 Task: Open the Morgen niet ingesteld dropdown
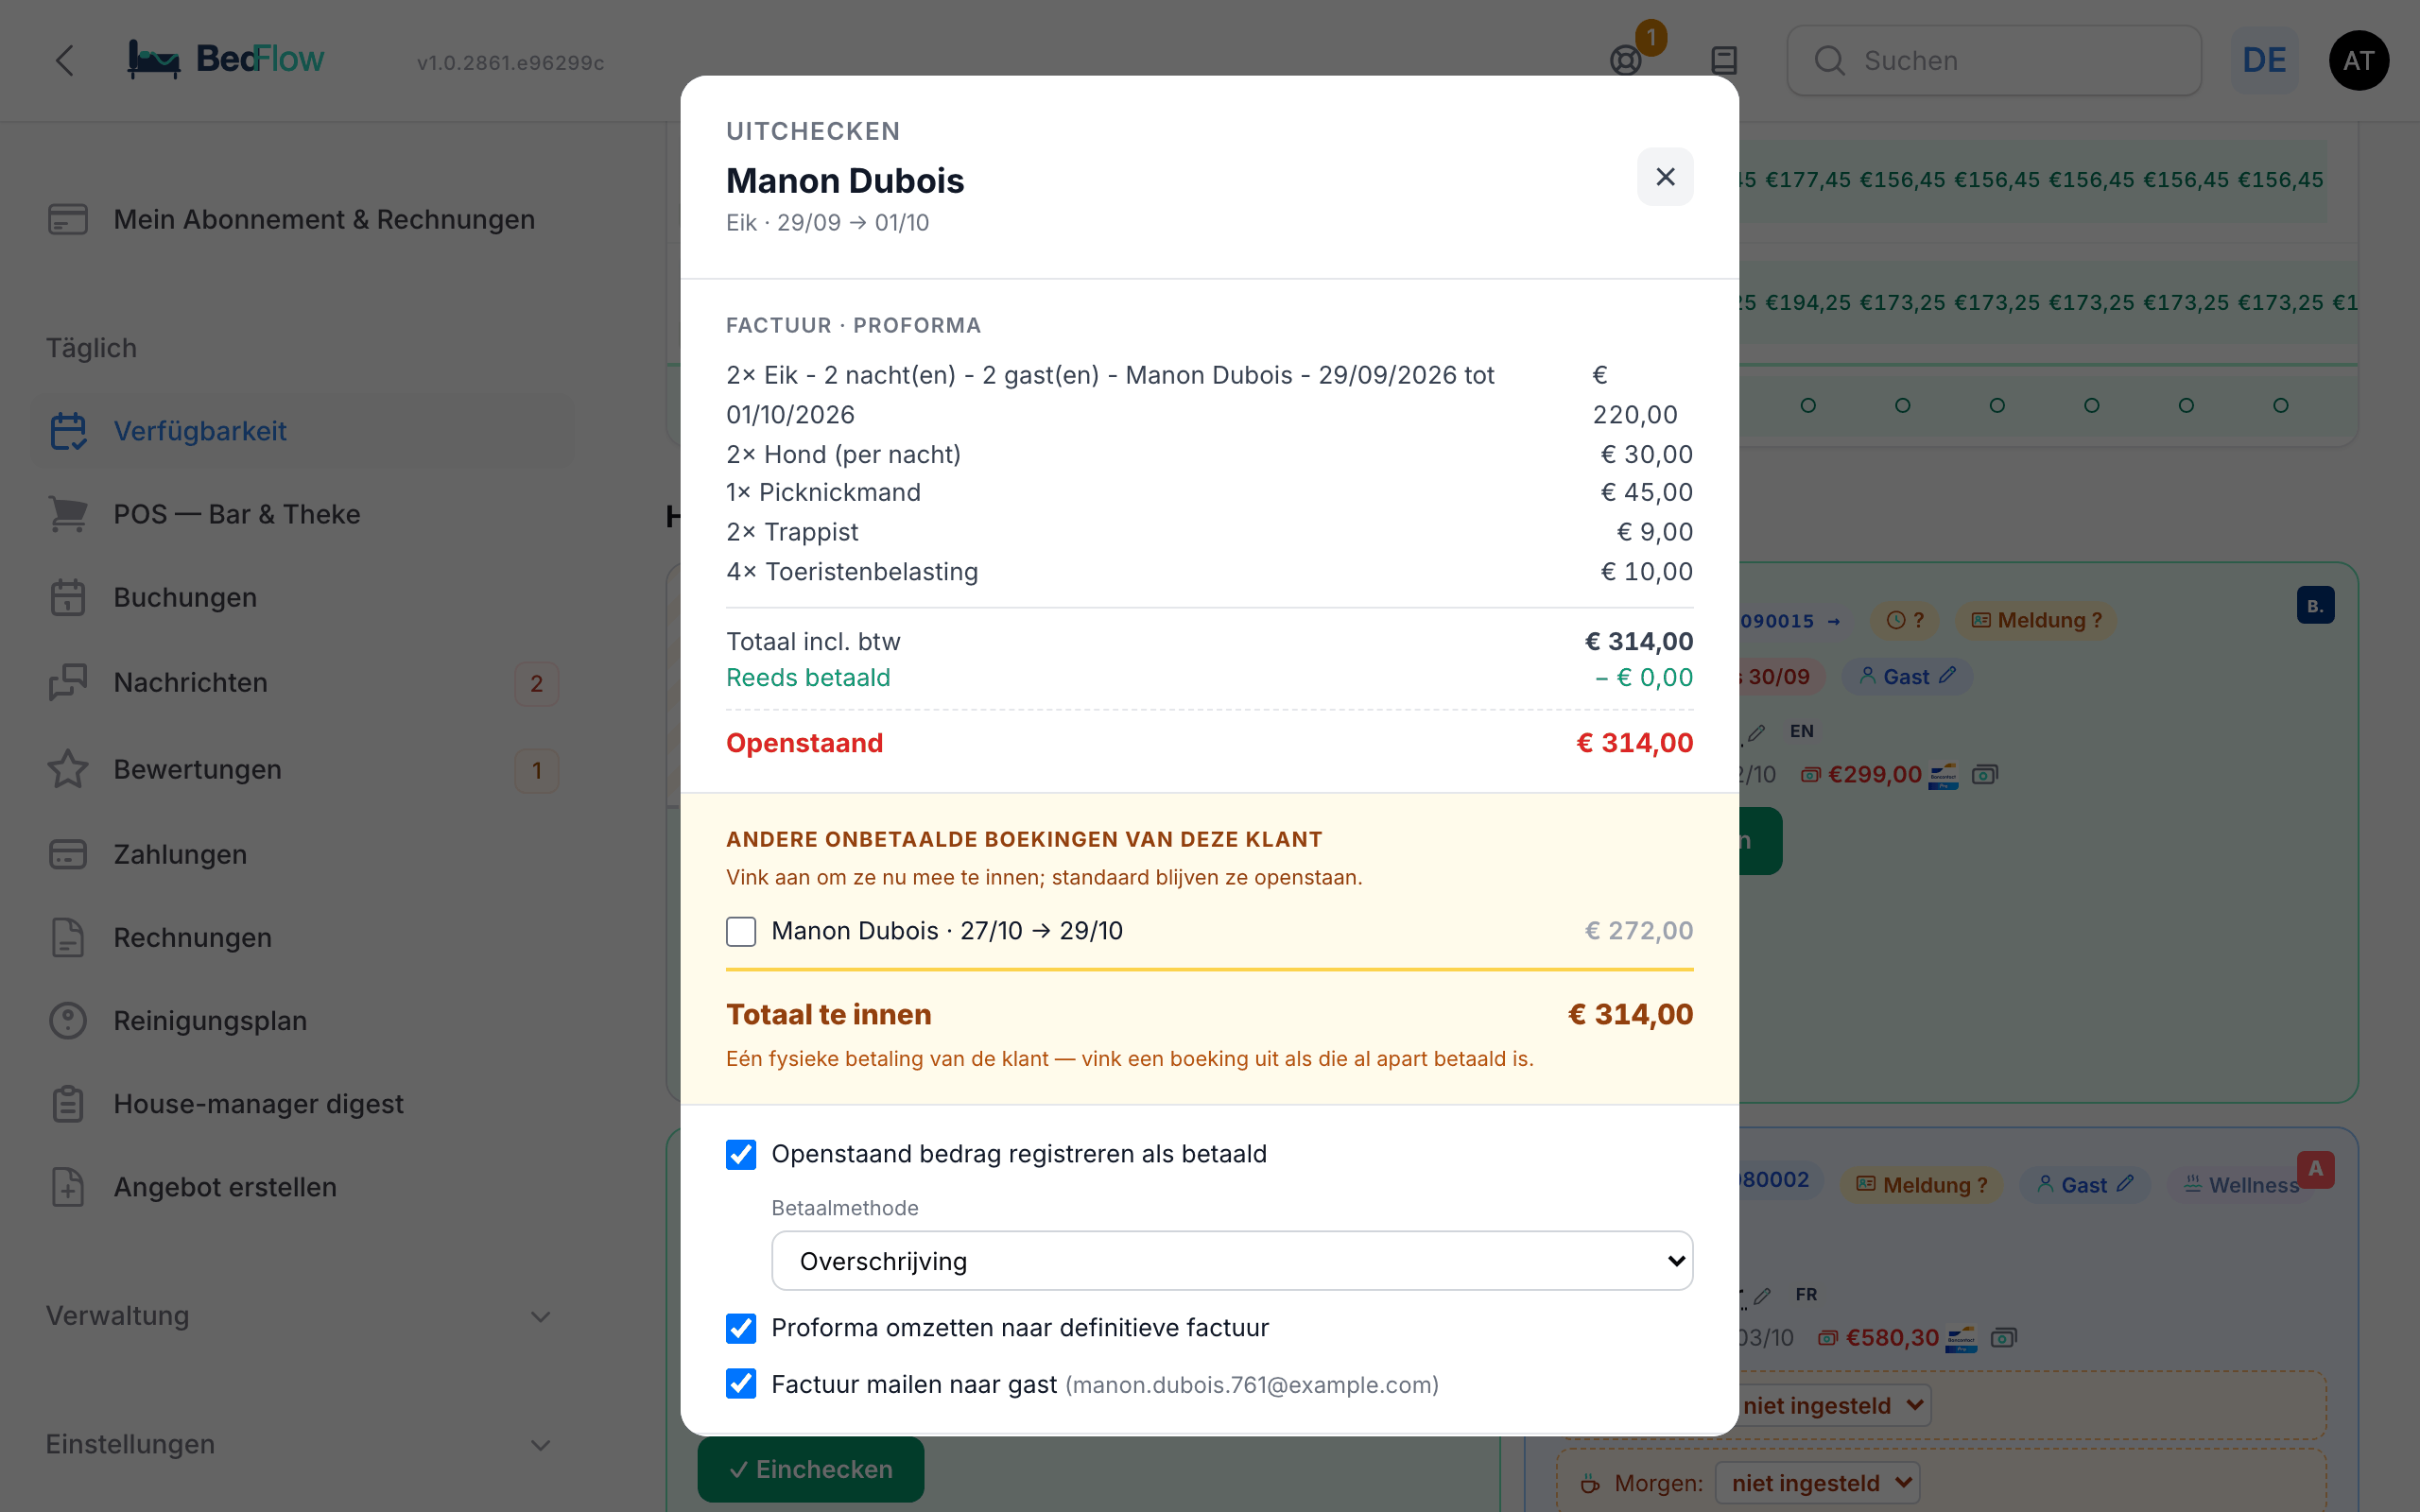pyautogui.click(x=1818, y=1483)
